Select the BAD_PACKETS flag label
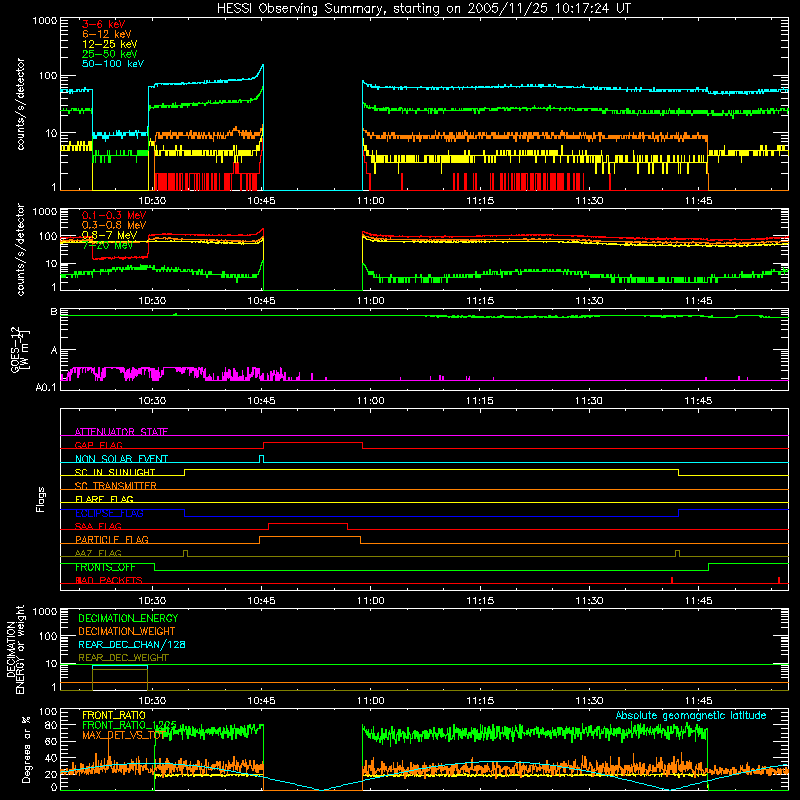 click(x=109, y=580)
